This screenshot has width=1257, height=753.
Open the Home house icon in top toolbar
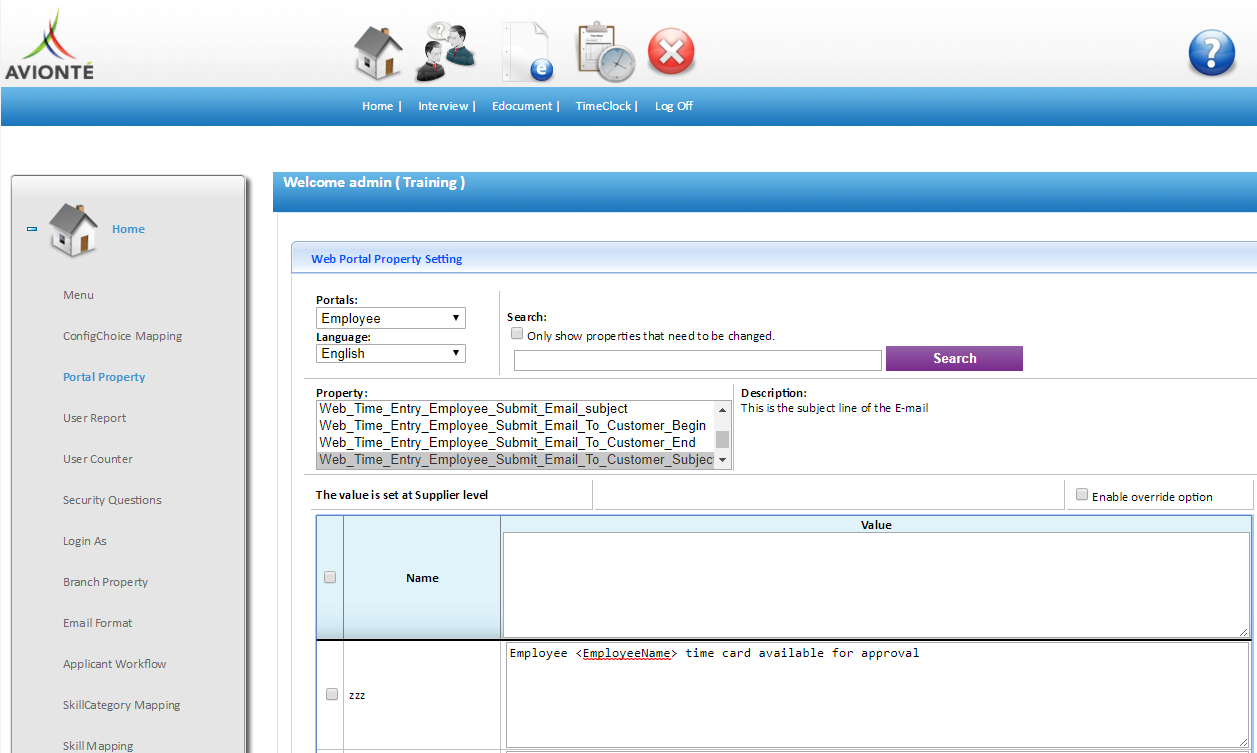pos(379,52)
